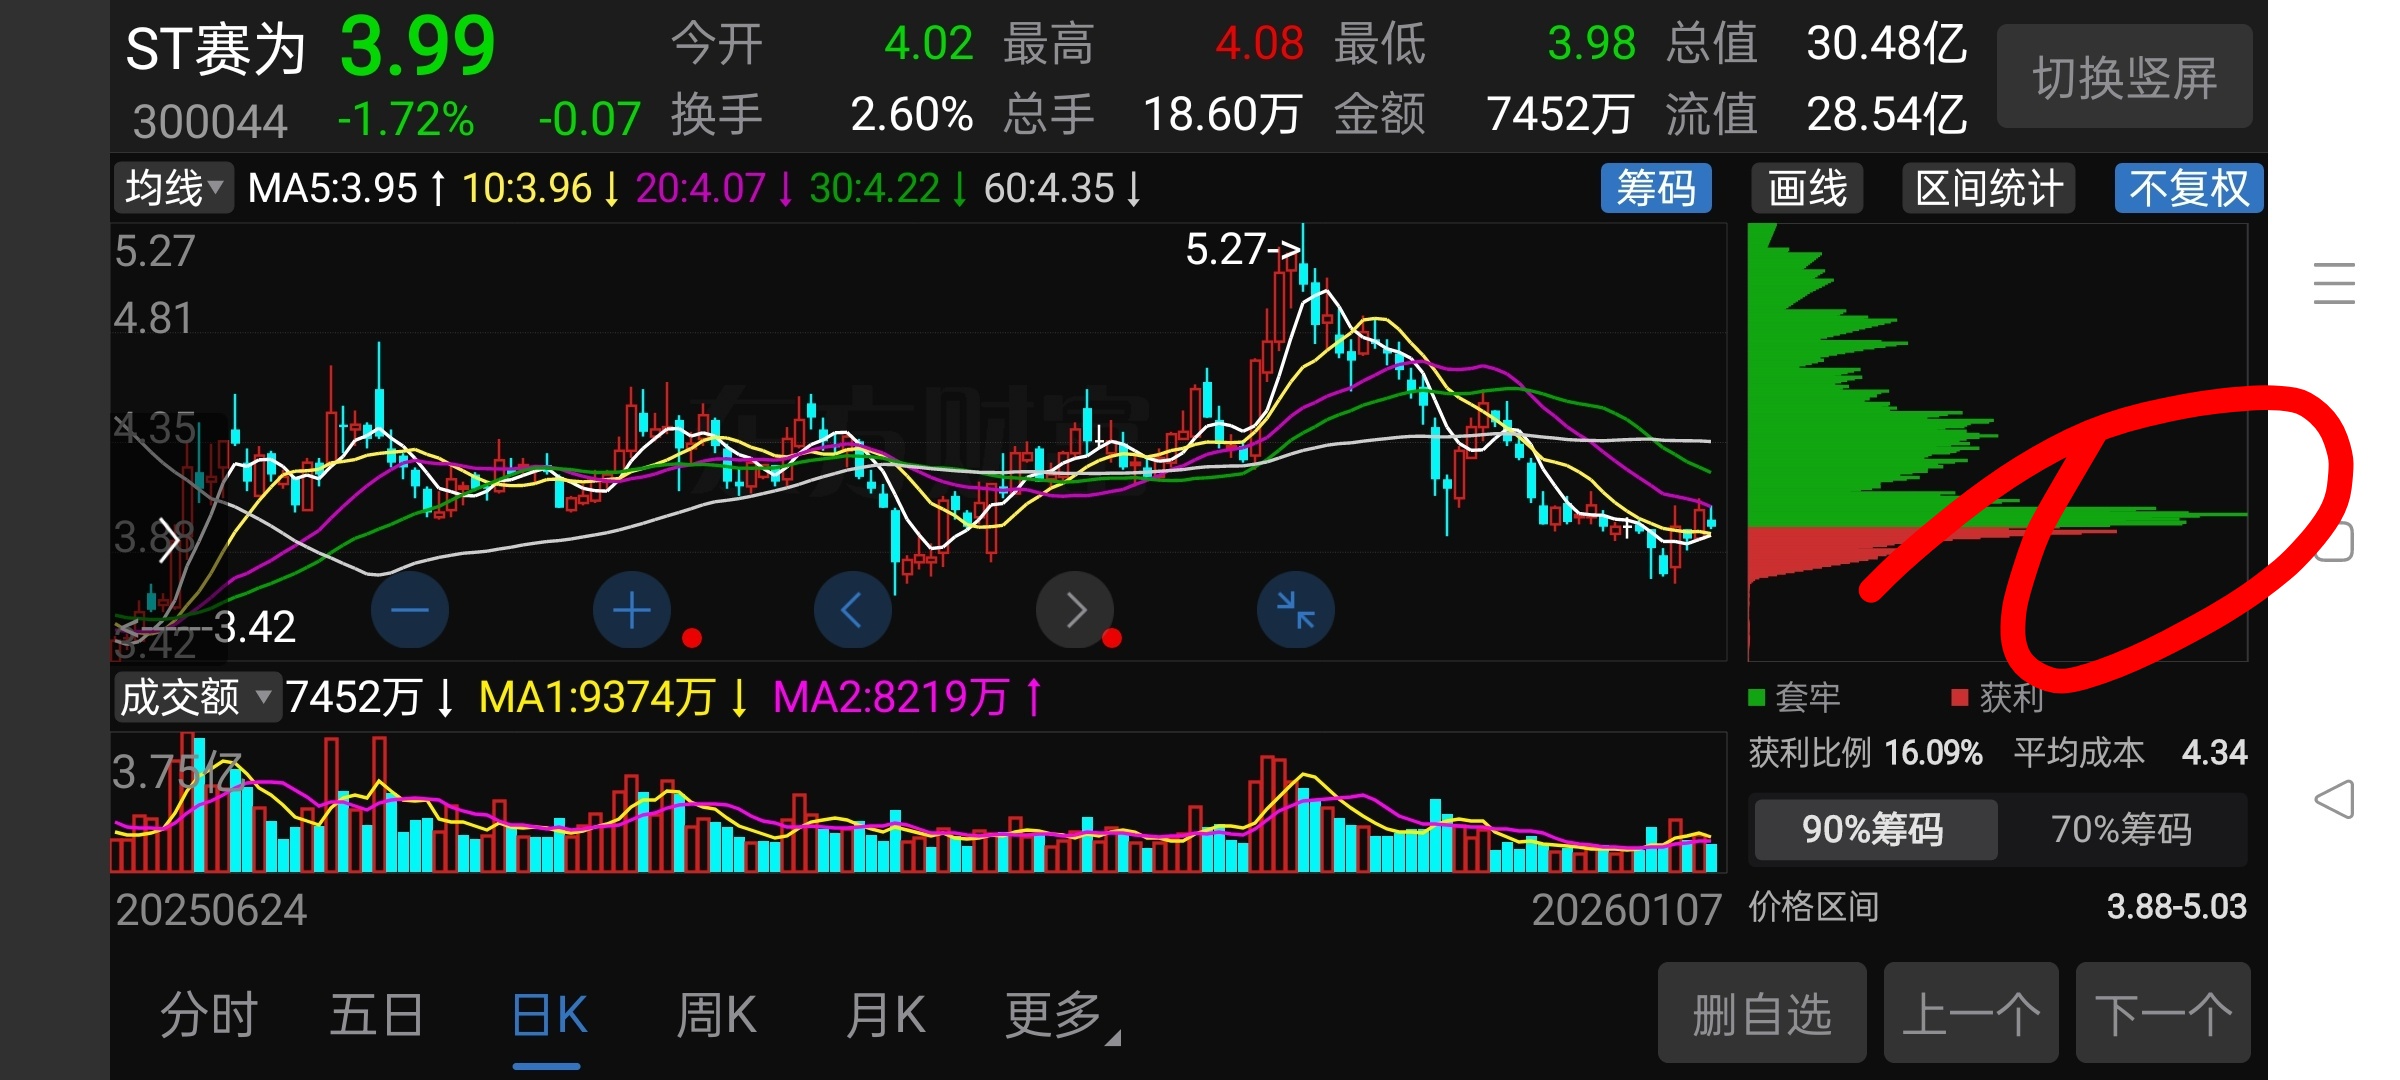The image size is (2400, 1080).
Task: Expand the 更多 period options
Action: pyautogui.click(x=1056, y=1015)
